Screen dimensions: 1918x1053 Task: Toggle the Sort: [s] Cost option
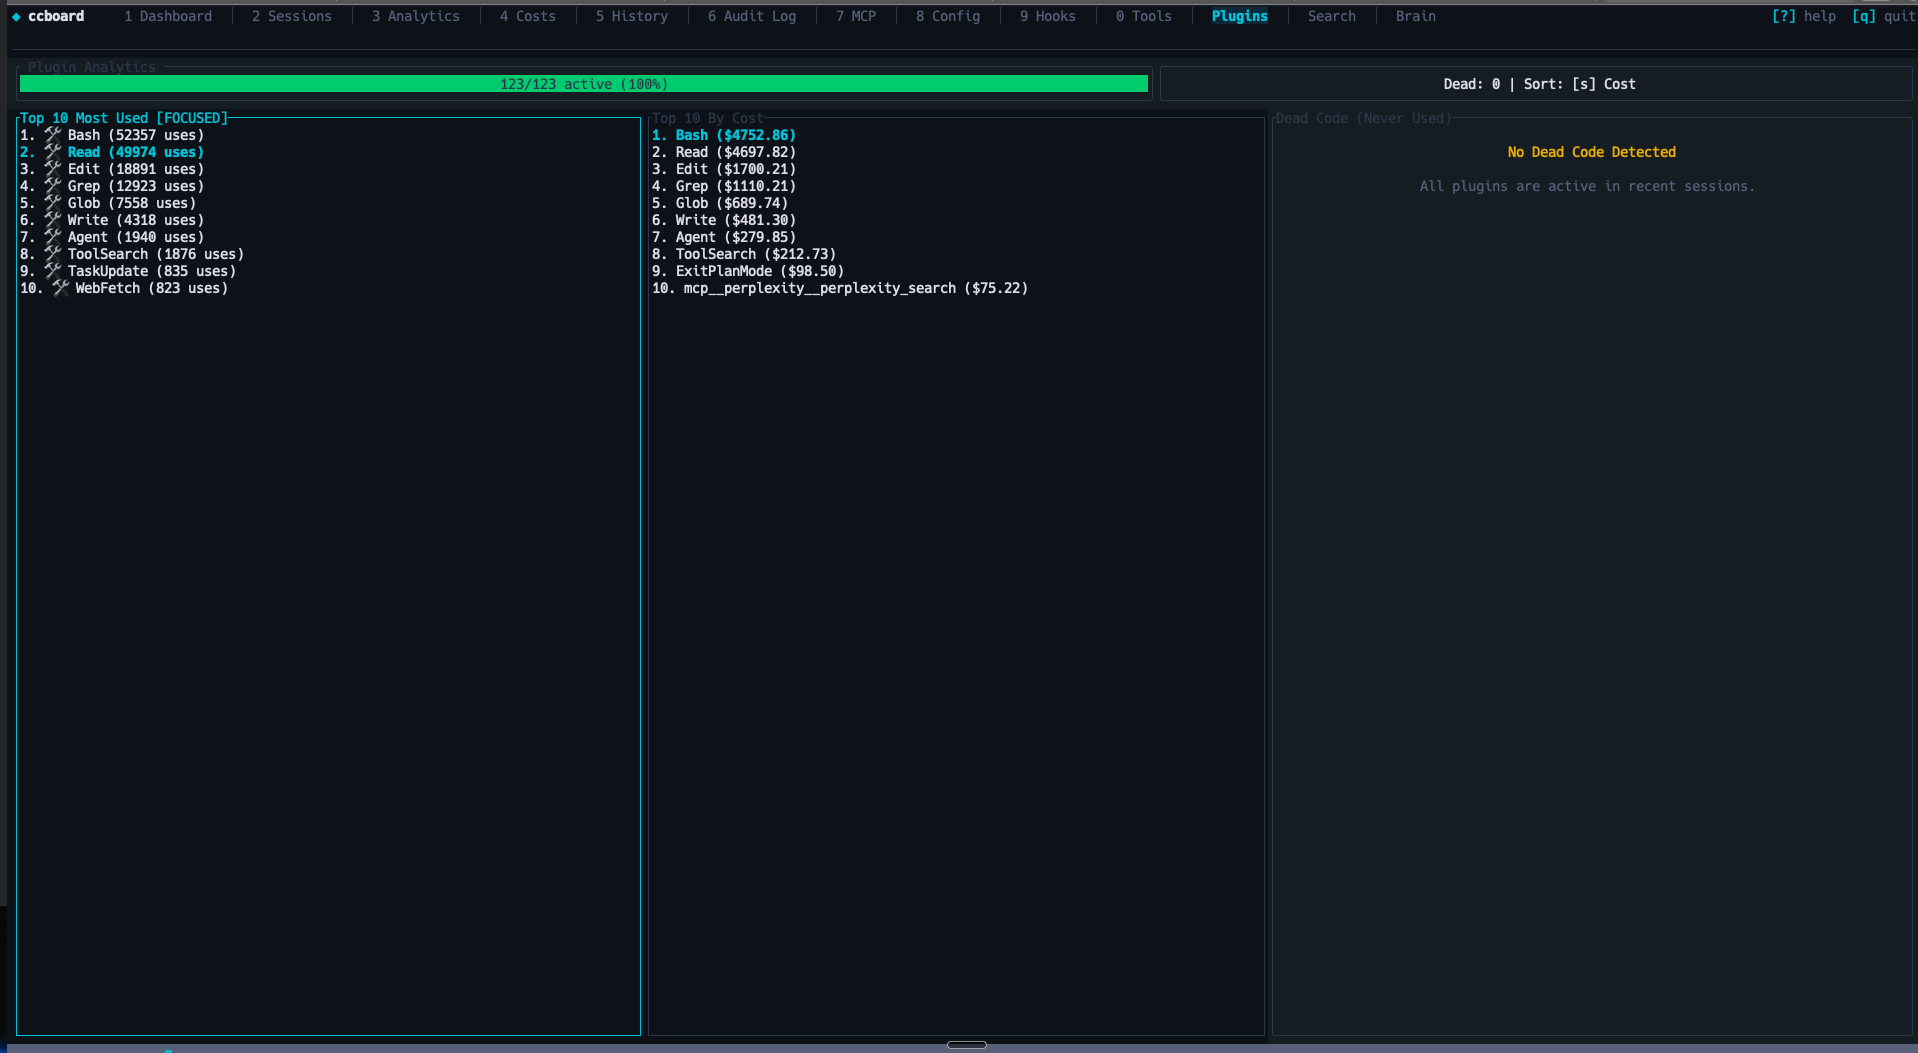tap(1580, 84)
